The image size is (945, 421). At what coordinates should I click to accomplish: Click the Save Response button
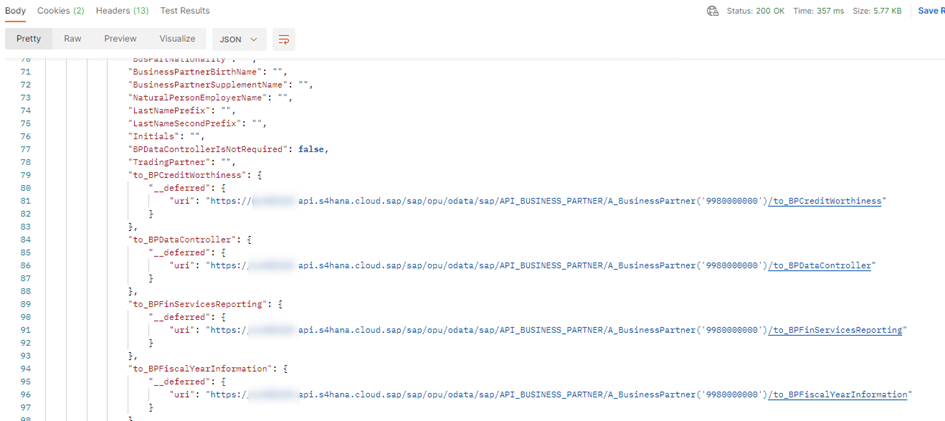pos(930,11)
